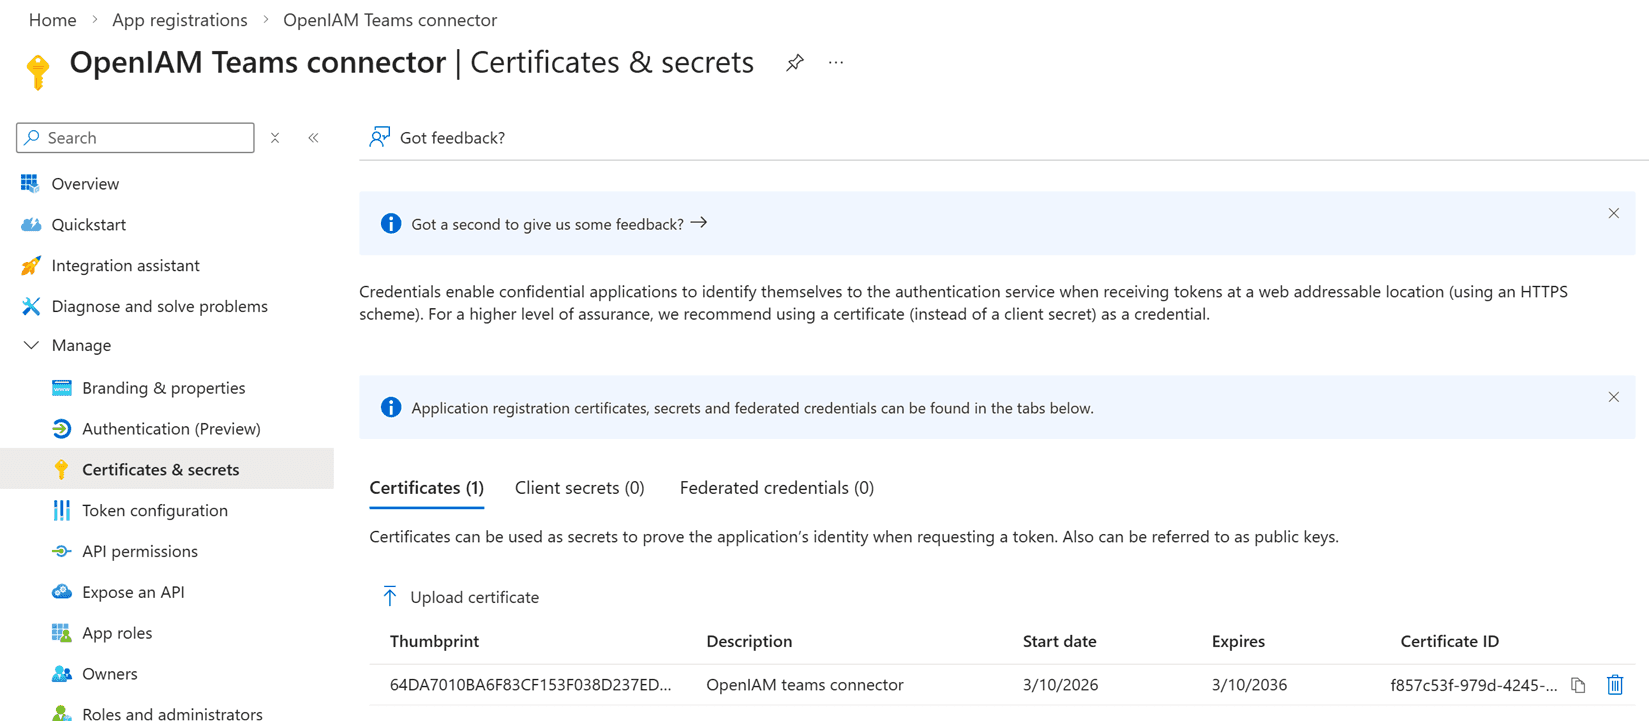Collapse the Manage section
Screen dimensions: 1649x721
point(31,345)
